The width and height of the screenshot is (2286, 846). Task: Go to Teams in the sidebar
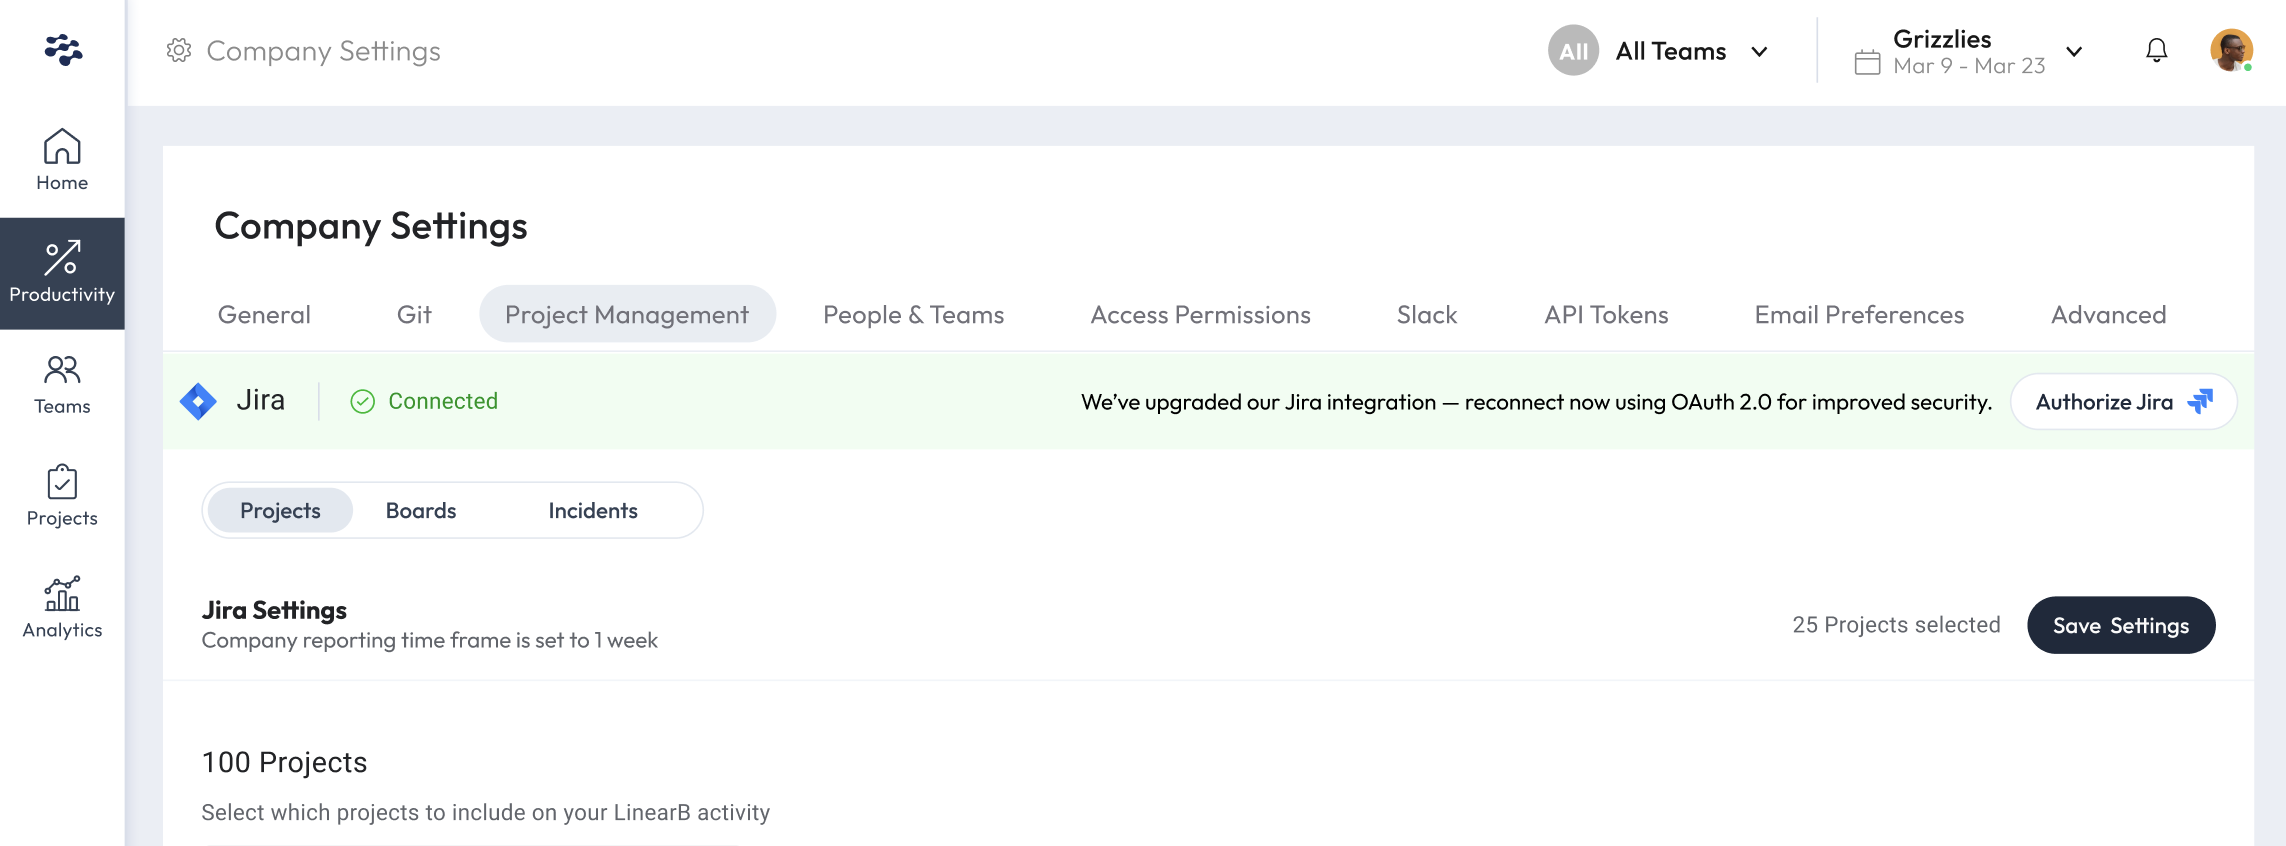pyautogui.click(x=62, y=385)
